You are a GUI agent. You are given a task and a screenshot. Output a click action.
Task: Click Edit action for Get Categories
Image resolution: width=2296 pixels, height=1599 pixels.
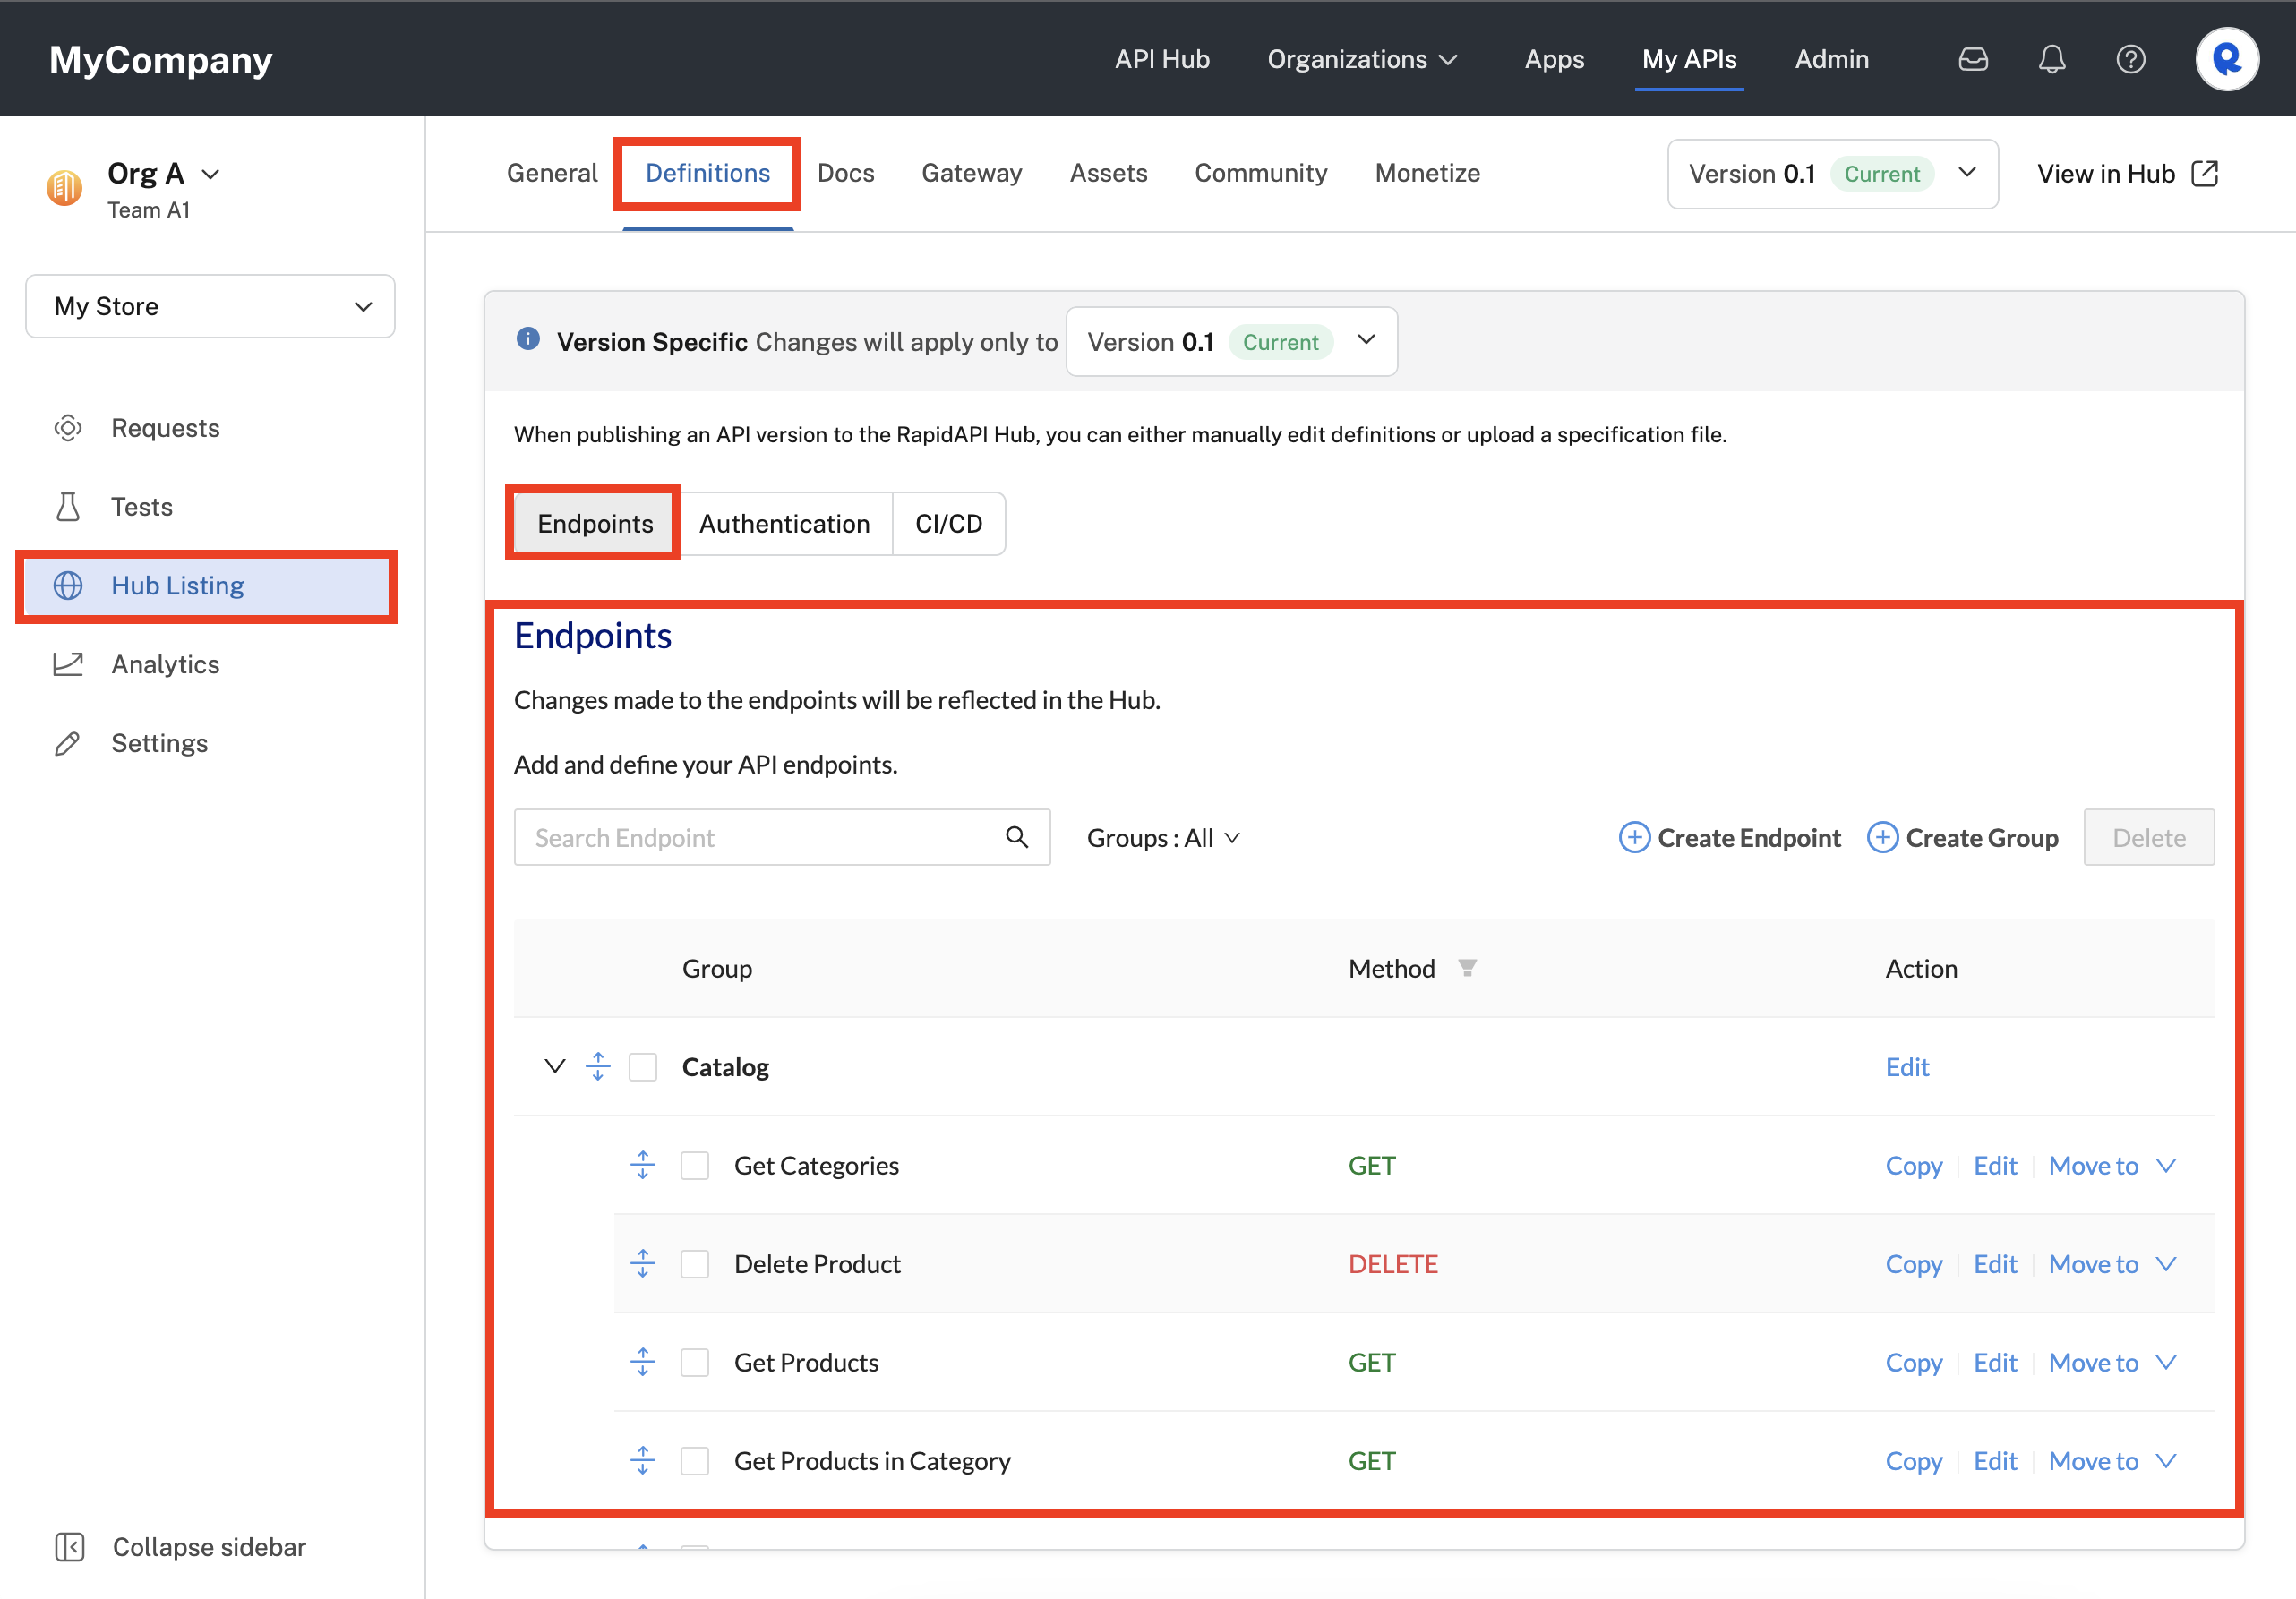pyautogui.click(x=1994, y=1165)
